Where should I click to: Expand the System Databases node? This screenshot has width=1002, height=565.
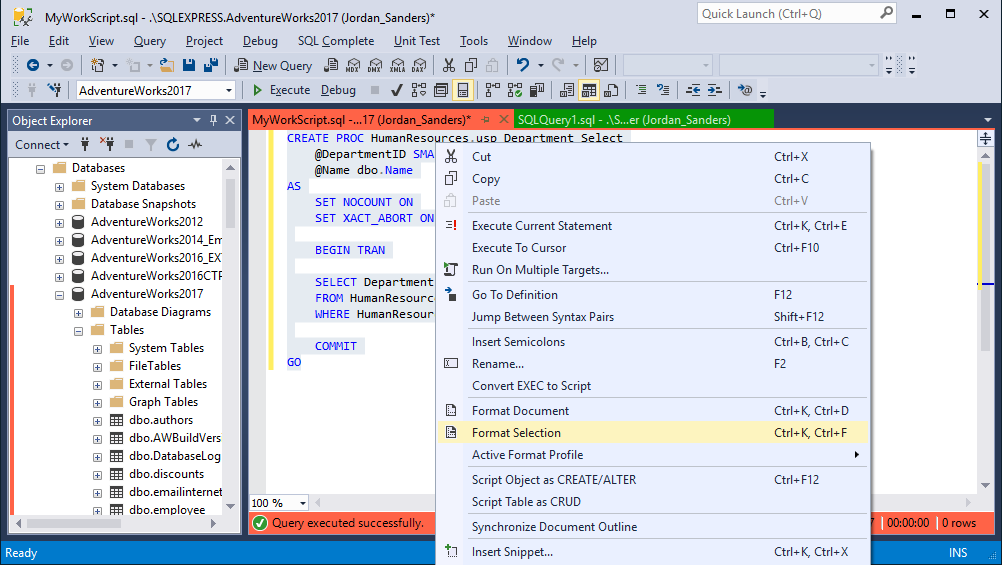click(x=59, y=187)
